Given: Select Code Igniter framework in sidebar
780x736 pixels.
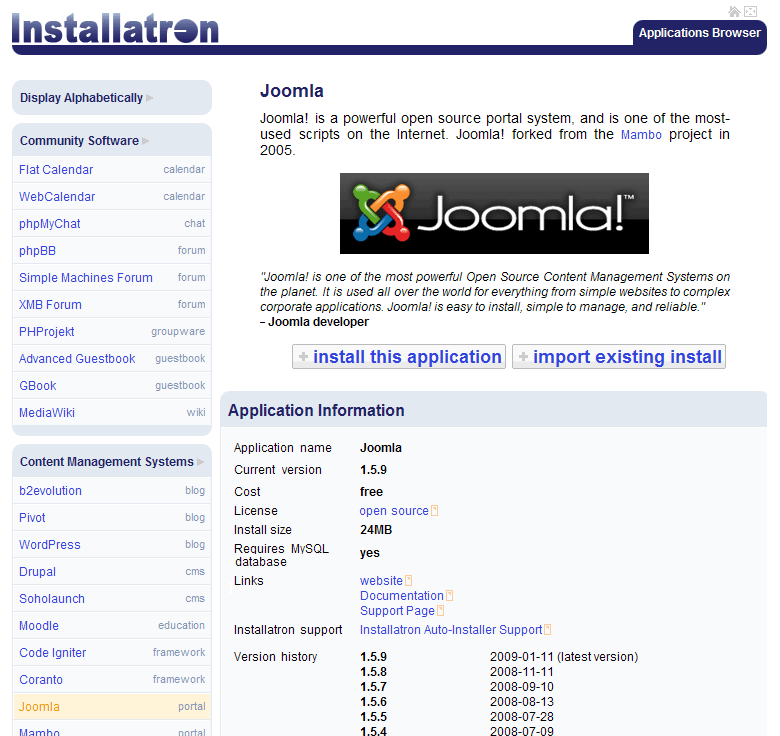Looking at the screenshot, I should pyautogui.click(x=112, y=652).
